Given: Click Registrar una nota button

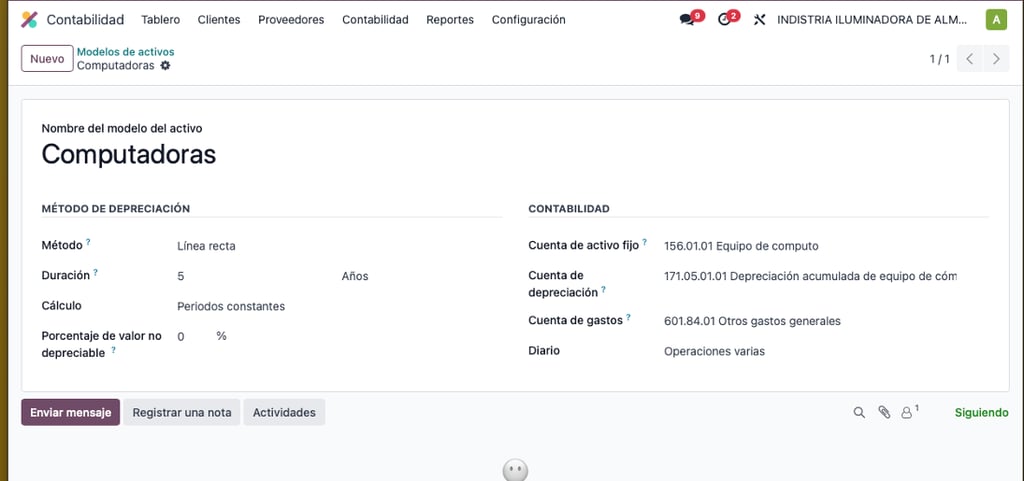Looking at the screenshot, I should click(182, 412).
